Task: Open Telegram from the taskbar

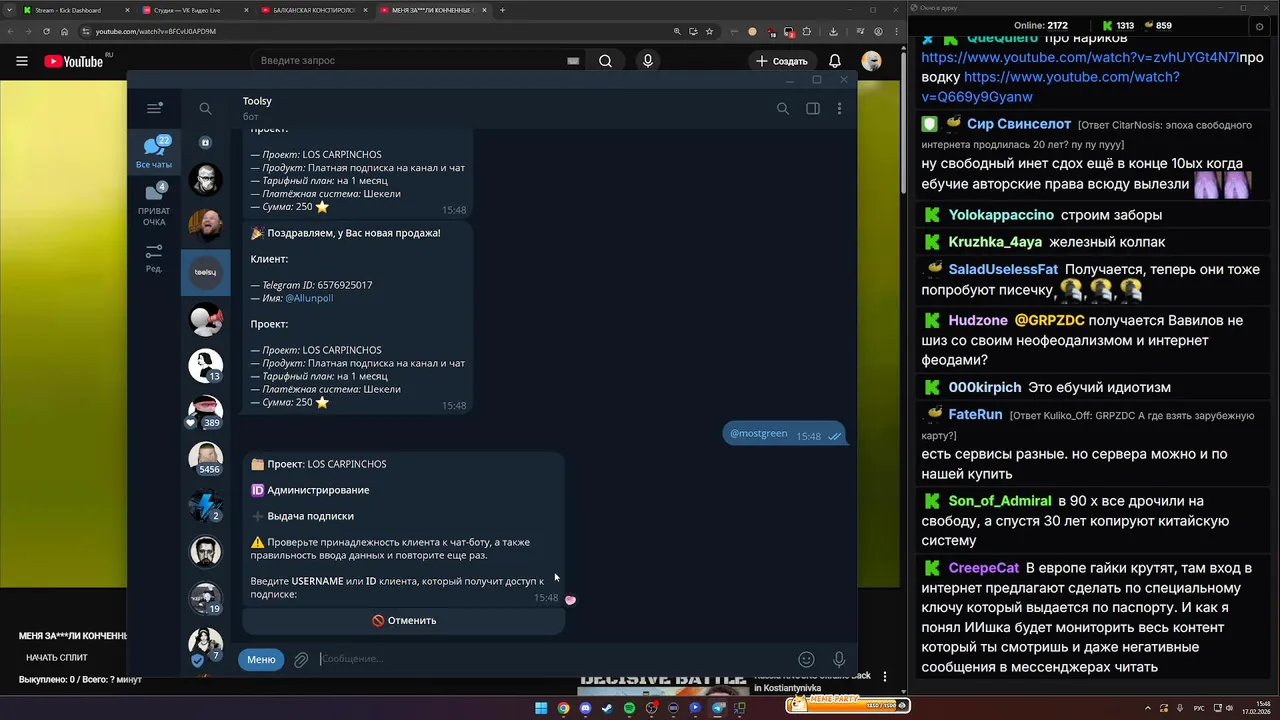Action: click(717, 708)
